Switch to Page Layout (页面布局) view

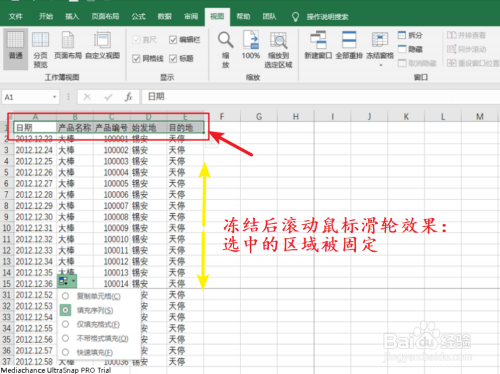[68, 45]
